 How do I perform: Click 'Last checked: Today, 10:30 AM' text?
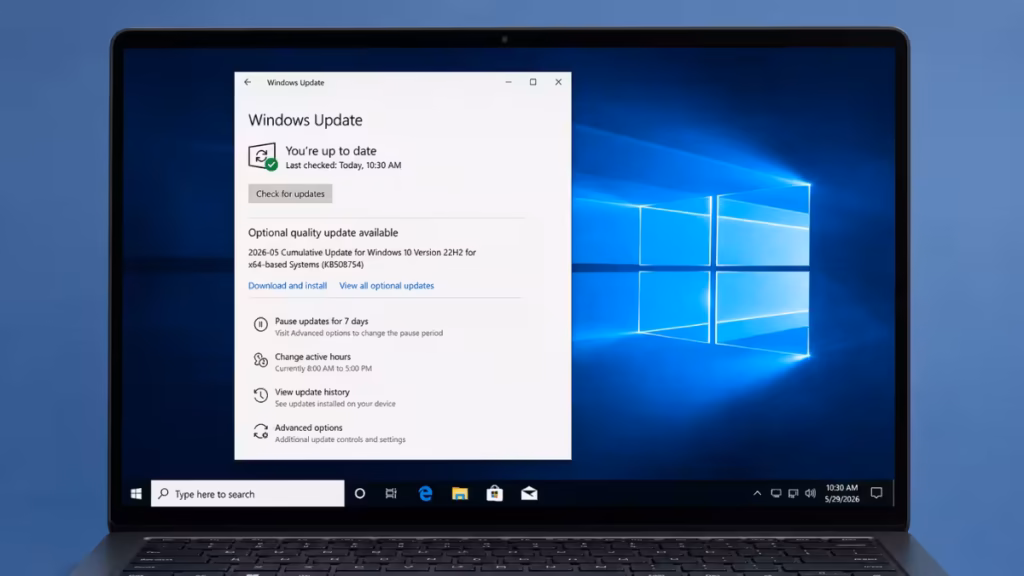click(x=344, y=165)
